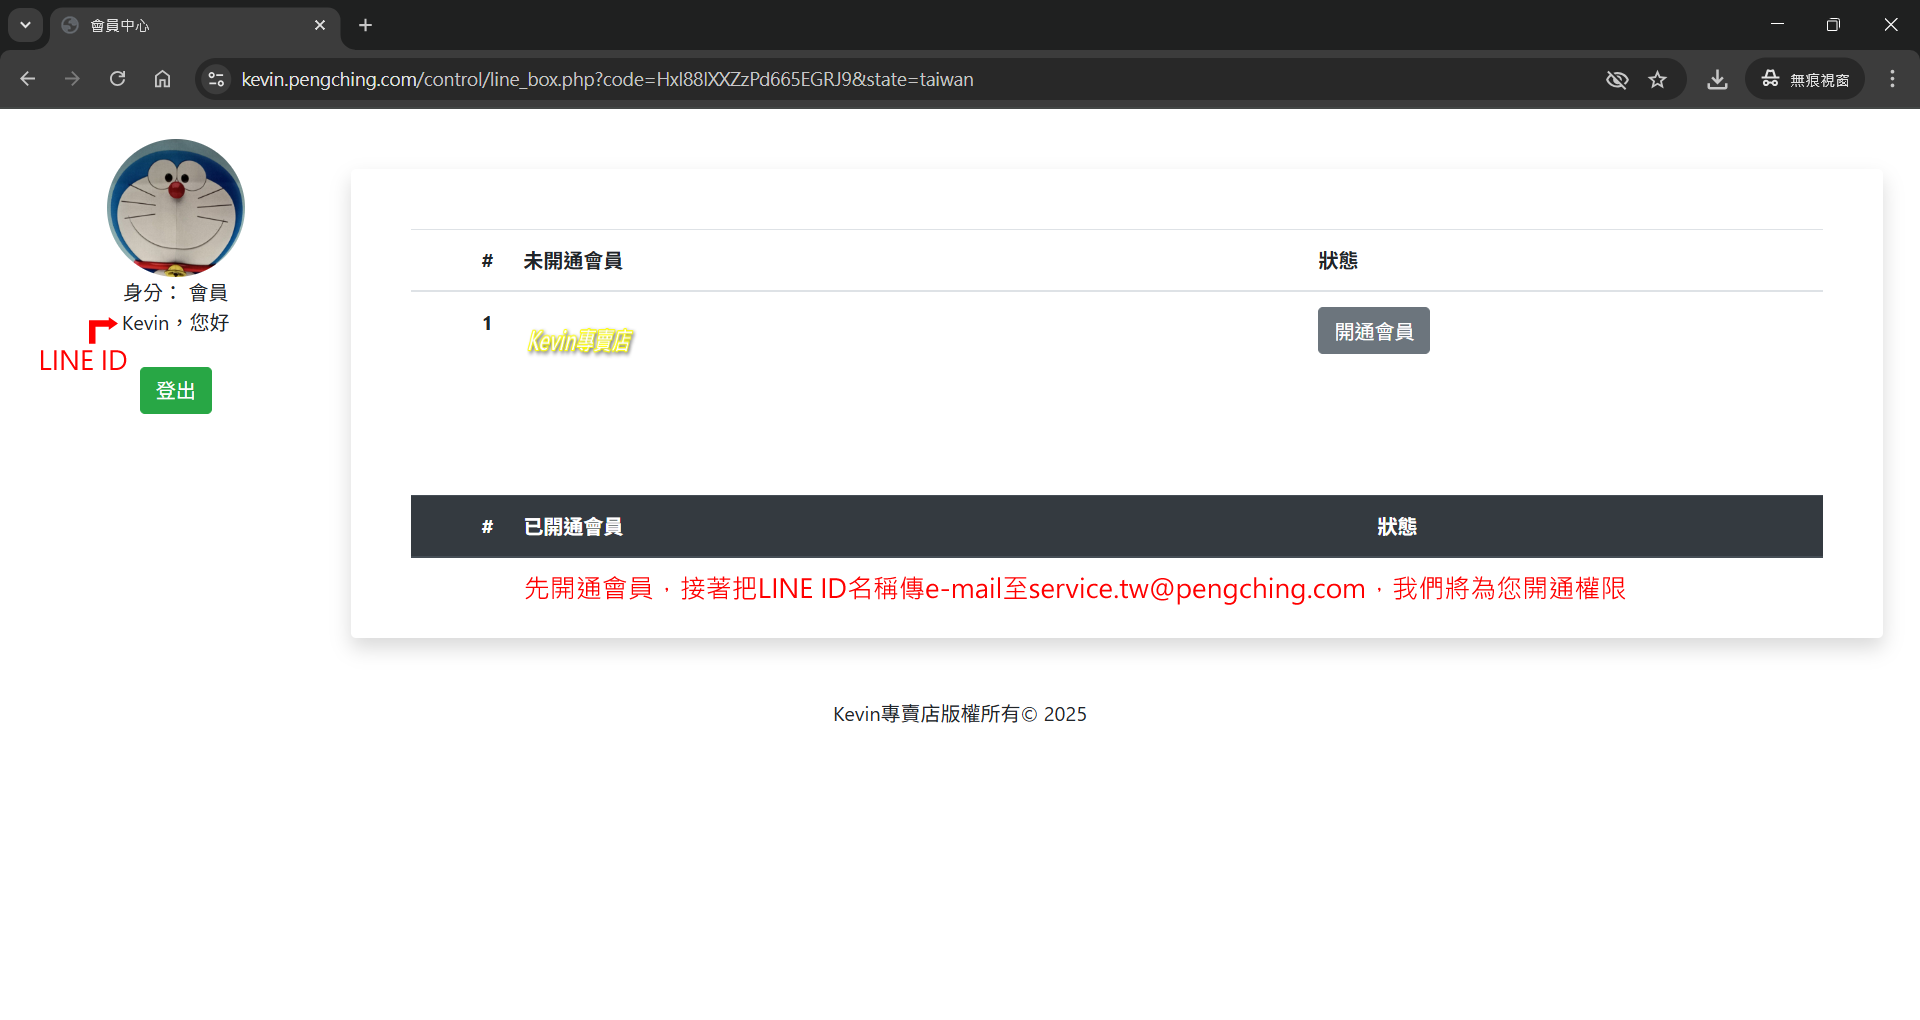Click the incognito 無痕視窗 indicator
Viewport: 1920px width, 1020px height.
(1805, 79)
